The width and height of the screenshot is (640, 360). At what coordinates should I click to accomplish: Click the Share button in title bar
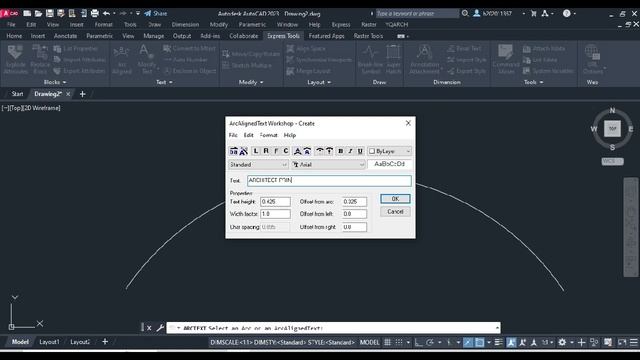pyautogui.click(x=156, y=13)
